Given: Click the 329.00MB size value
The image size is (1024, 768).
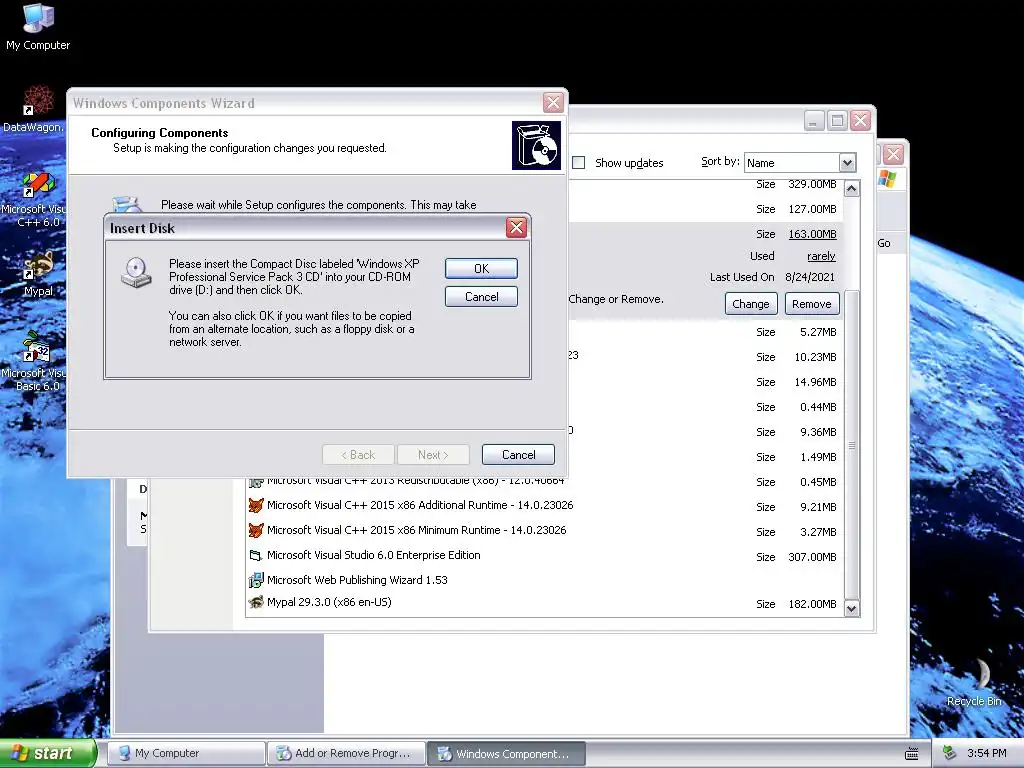Looking at the screenshot, I should click(x=812, y=184).
